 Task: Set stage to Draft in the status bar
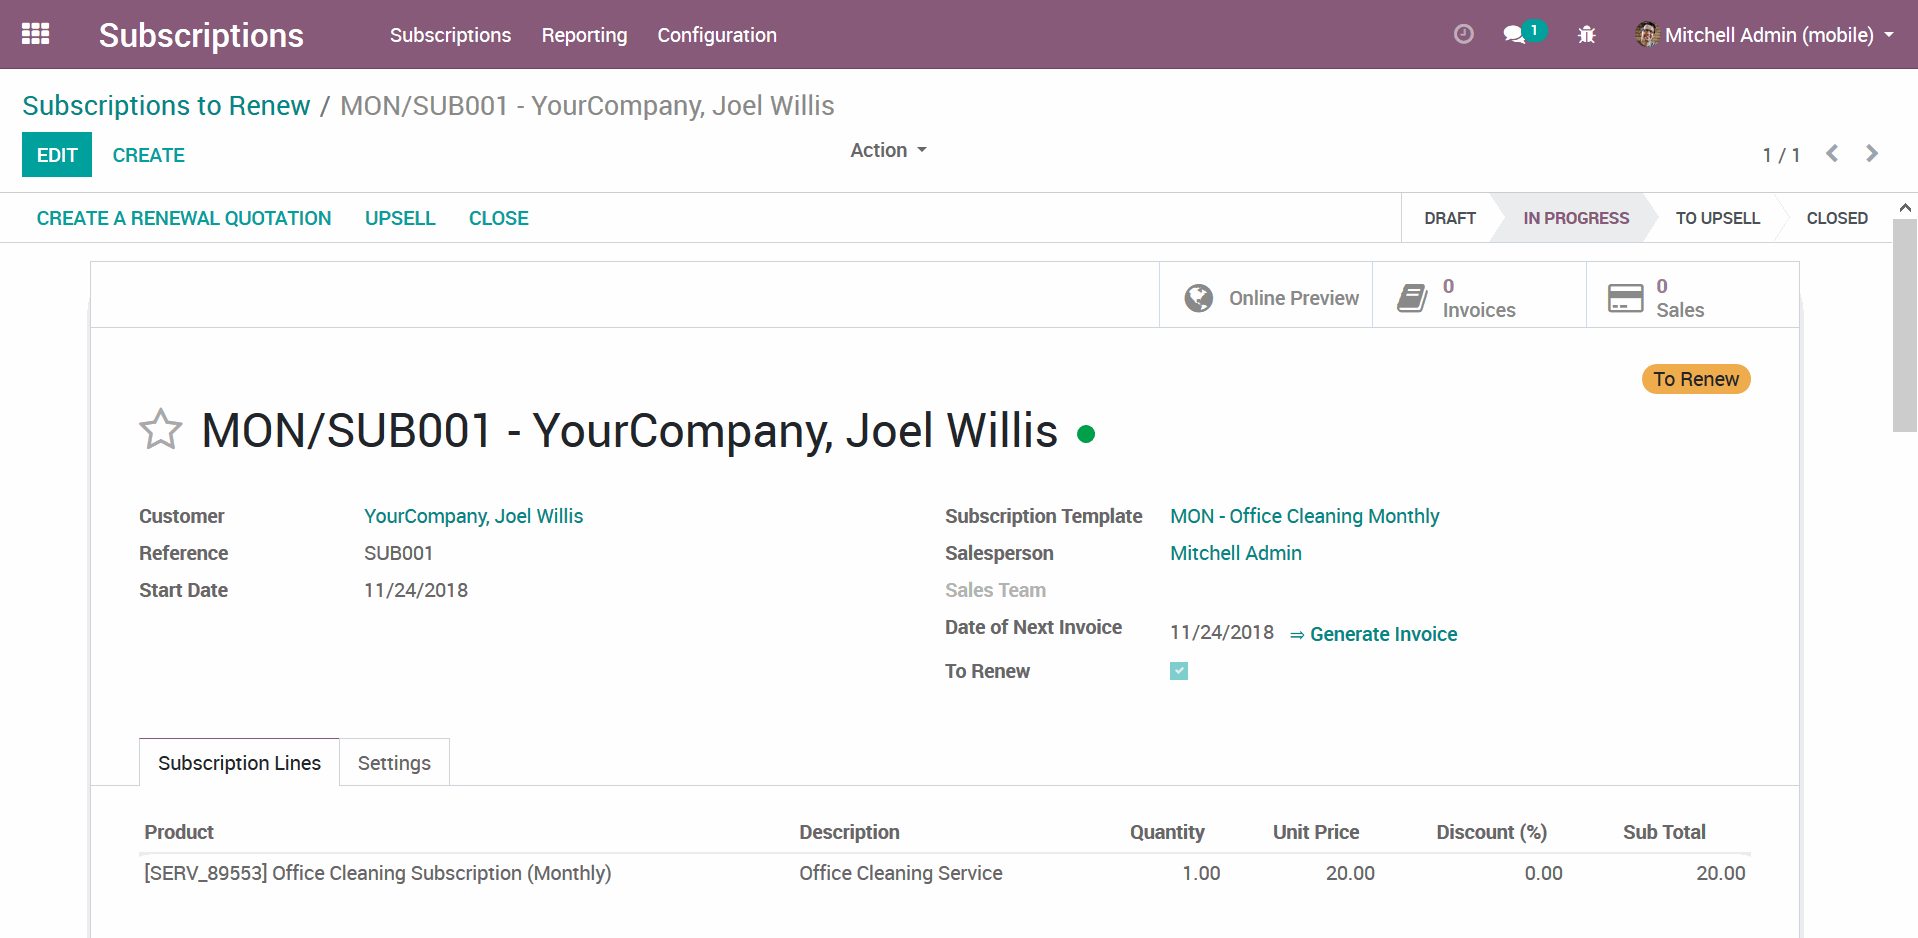(x=1449, y=217)
